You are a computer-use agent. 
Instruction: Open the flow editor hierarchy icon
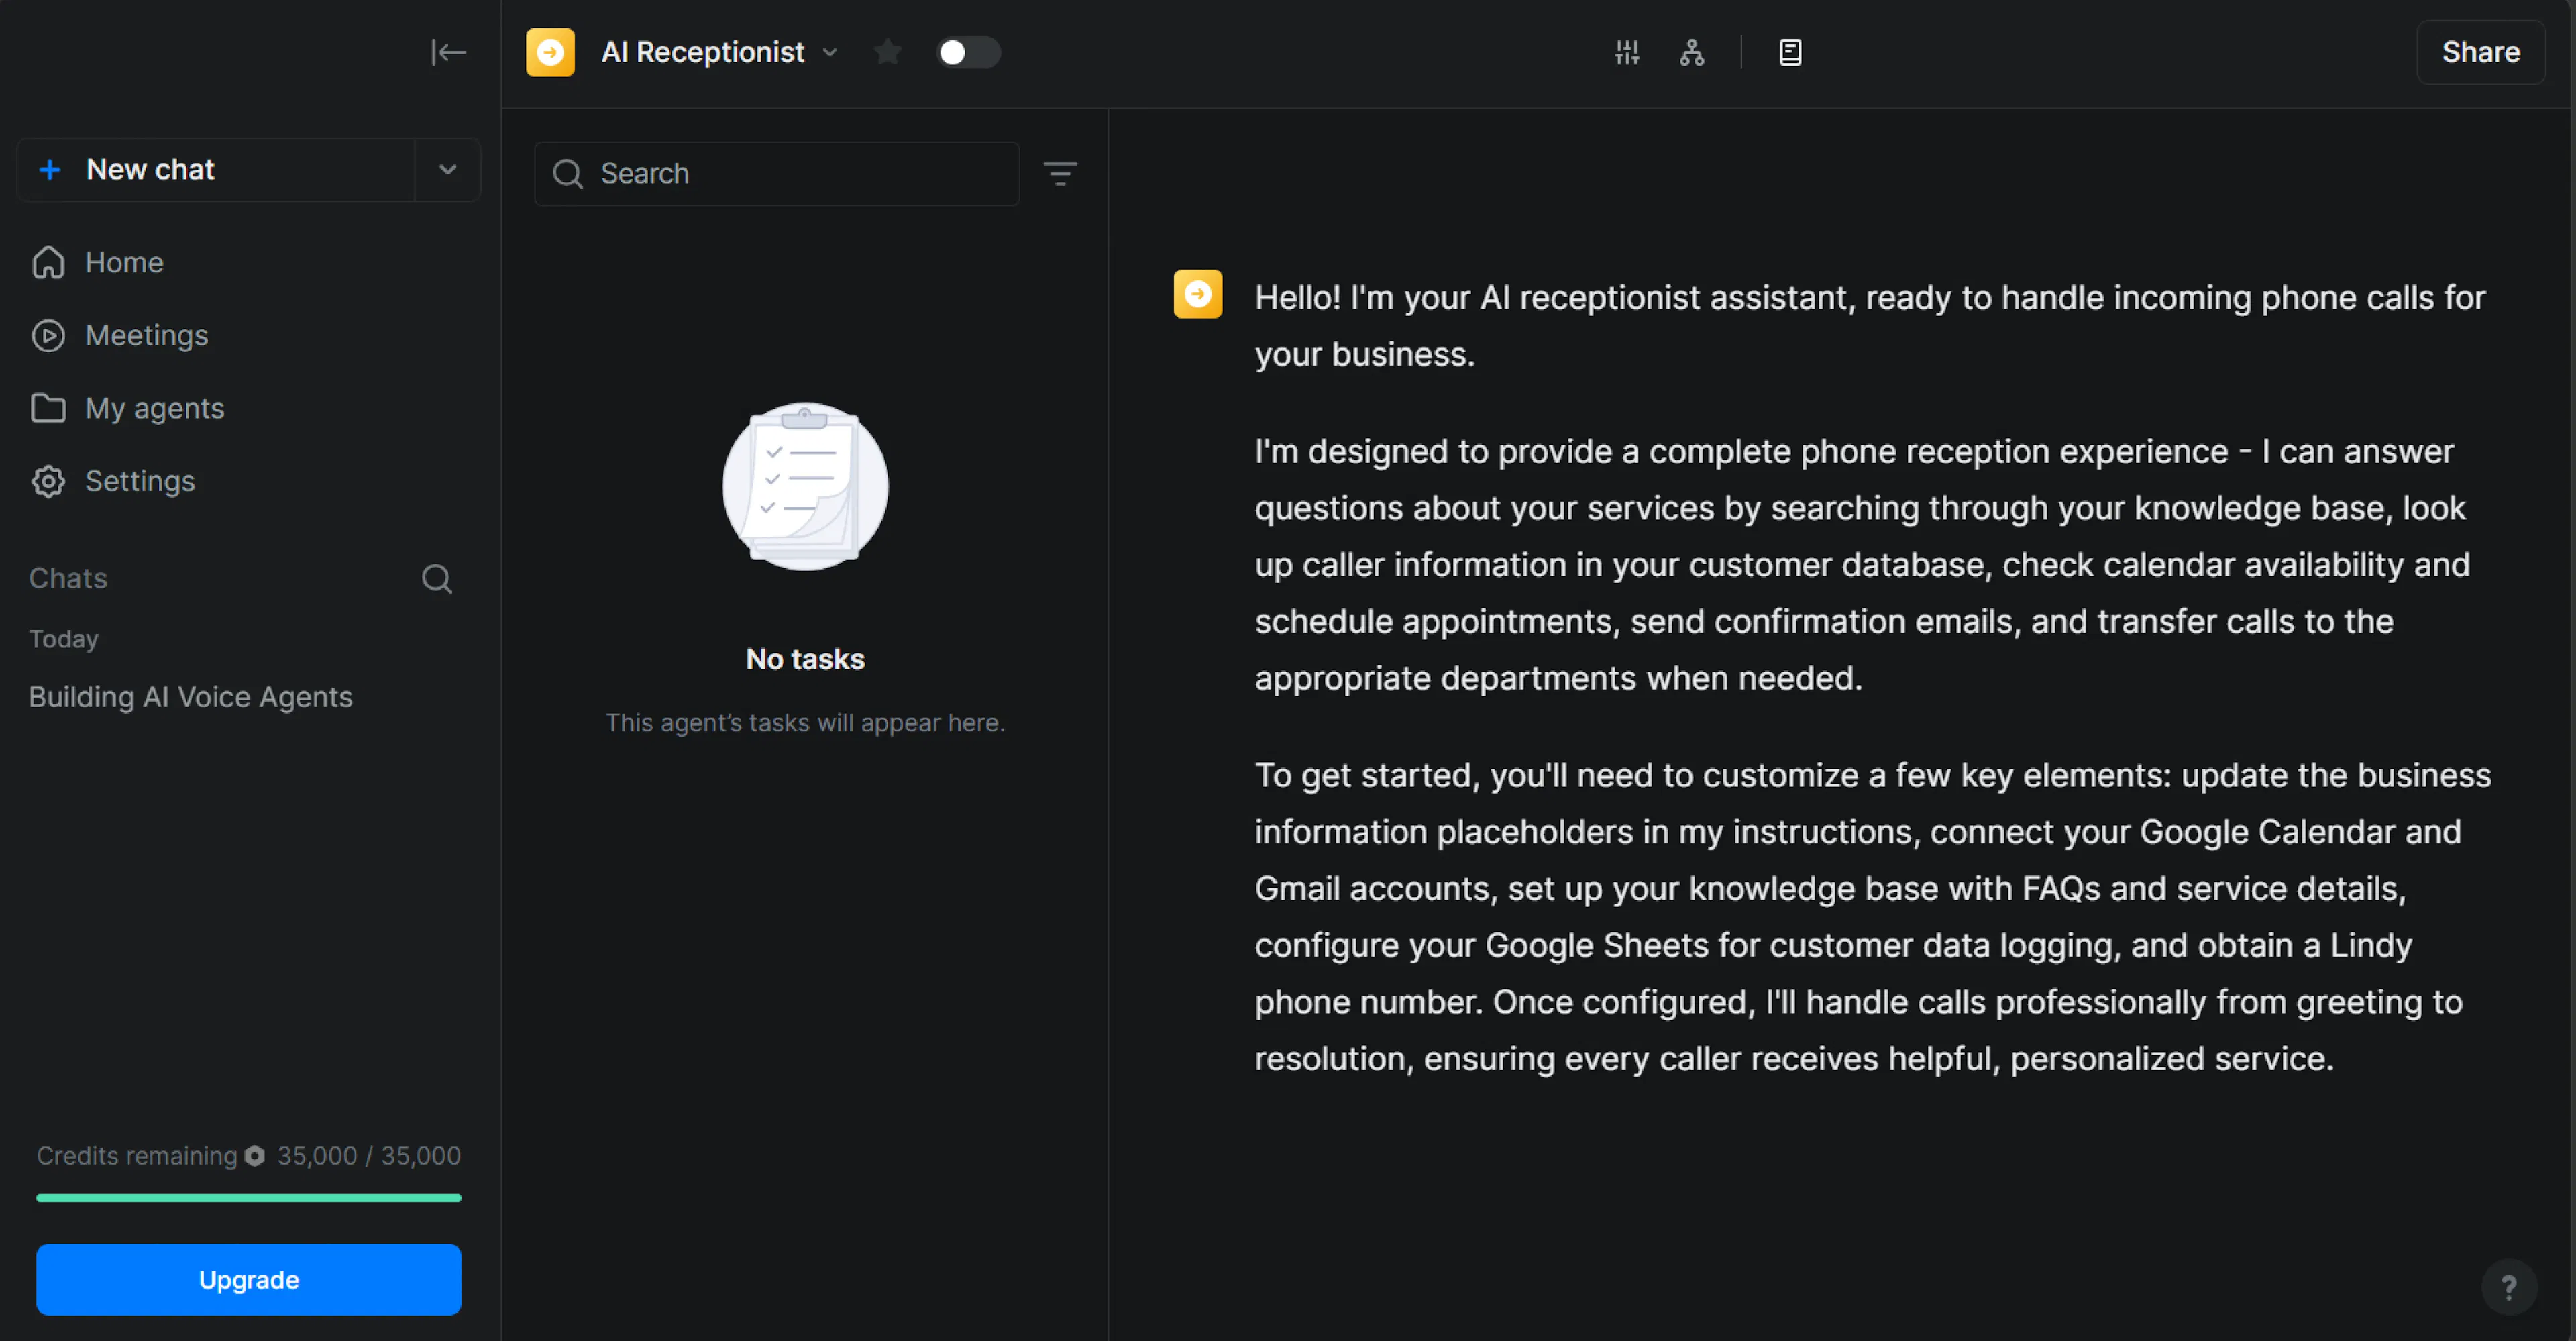(1692, 52)
